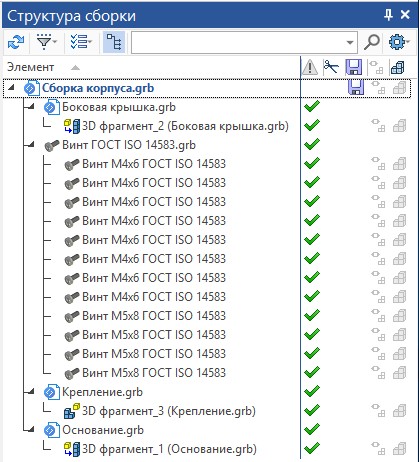Image resolution: width=419 pixels, height=462 pixels.
Task: Collapse the Крепление.grb tree node
Action: 32,392
